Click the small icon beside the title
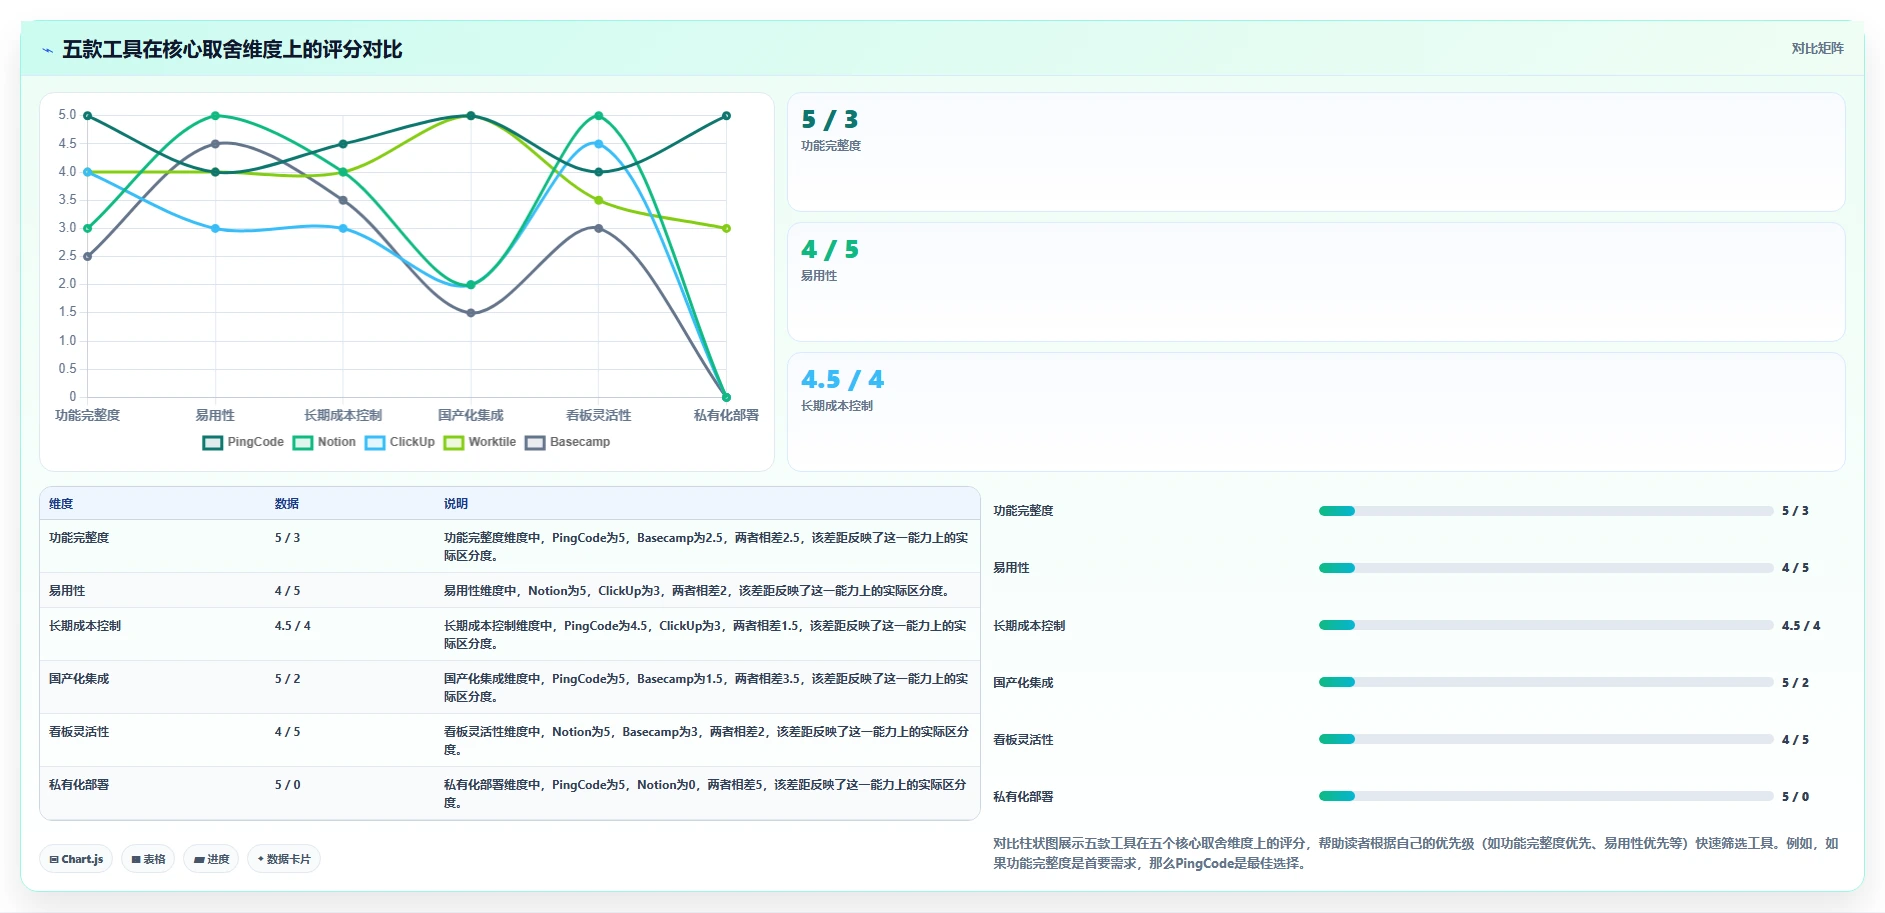1885x913 pixels. point(47,50)
